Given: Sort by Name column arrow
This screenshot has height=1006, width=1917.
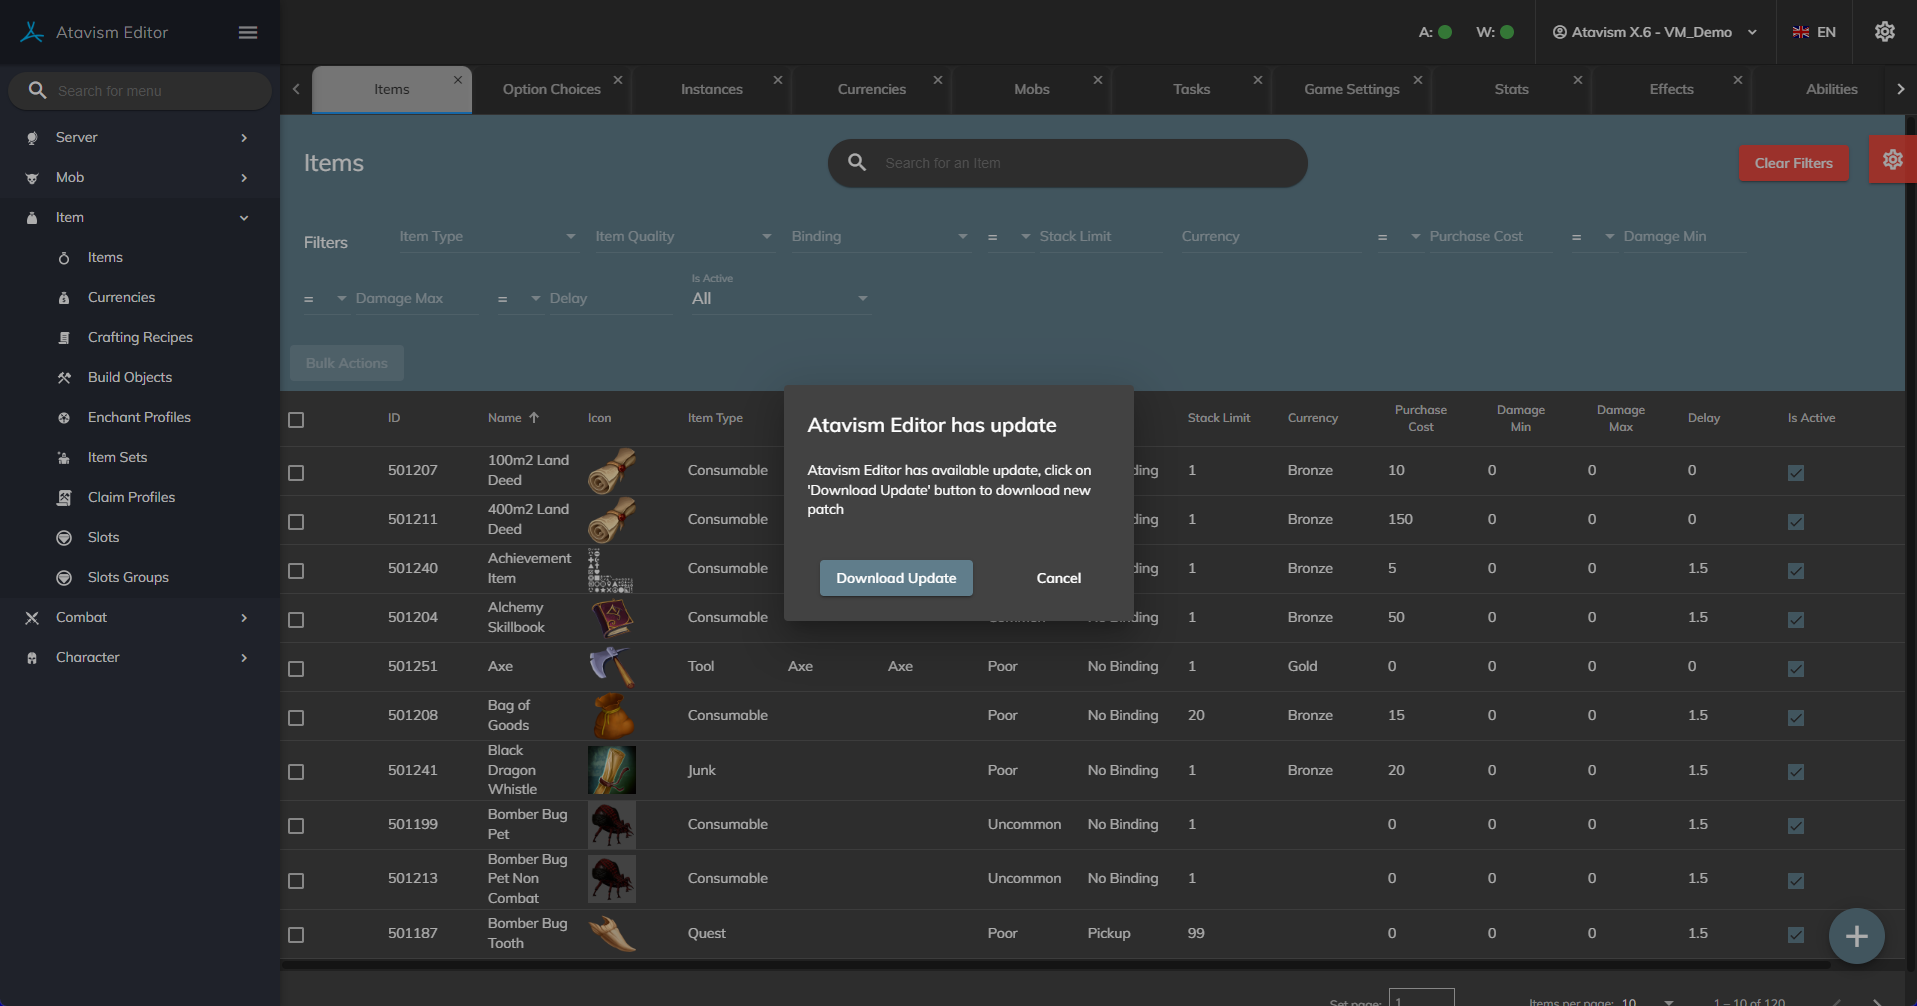Looking at the screenshot, I should 534,418.
